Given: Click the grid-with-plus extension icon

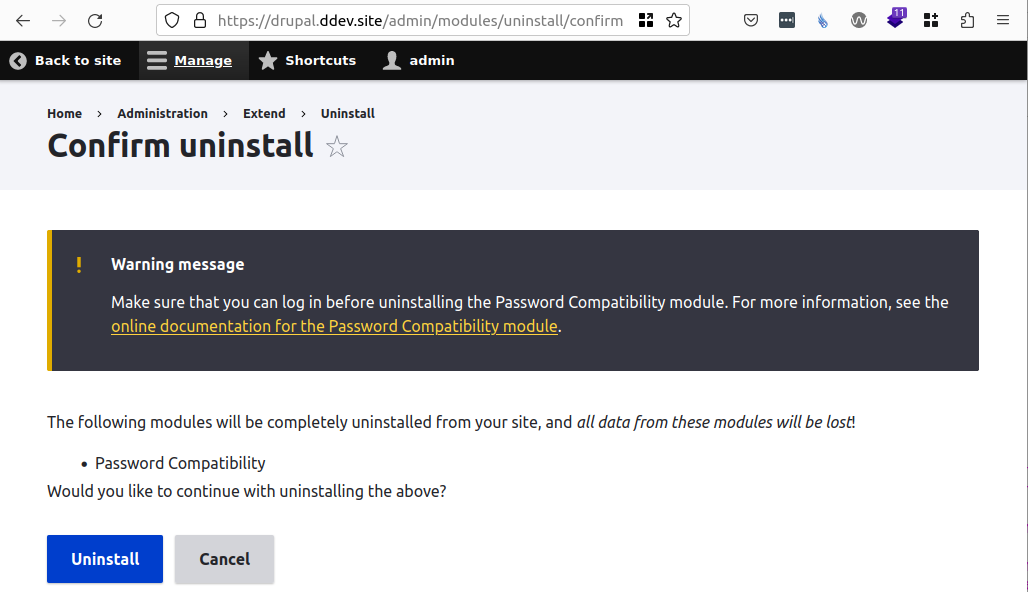Looking at the screenshot, I should (931, 20).
